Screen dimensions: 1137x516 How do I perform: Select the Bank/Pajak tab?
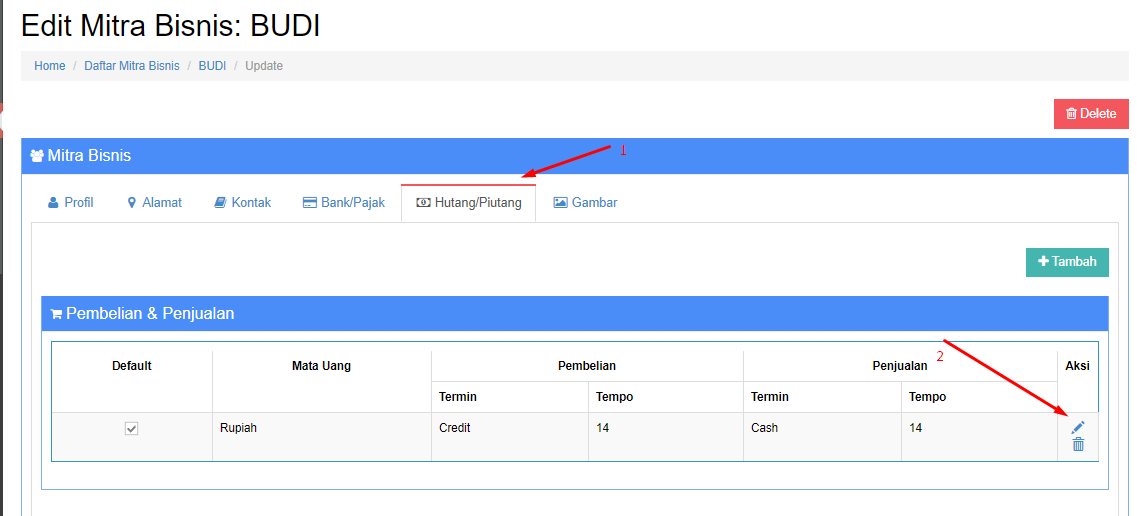tap(344, 203)
